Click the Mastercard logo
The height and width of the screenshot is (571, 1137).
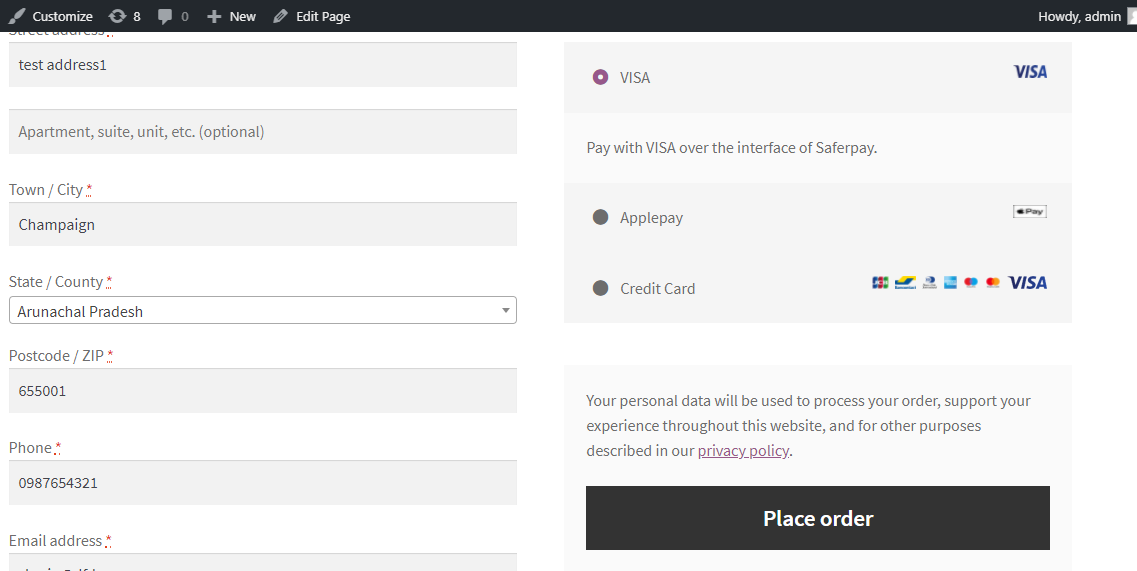993,283
